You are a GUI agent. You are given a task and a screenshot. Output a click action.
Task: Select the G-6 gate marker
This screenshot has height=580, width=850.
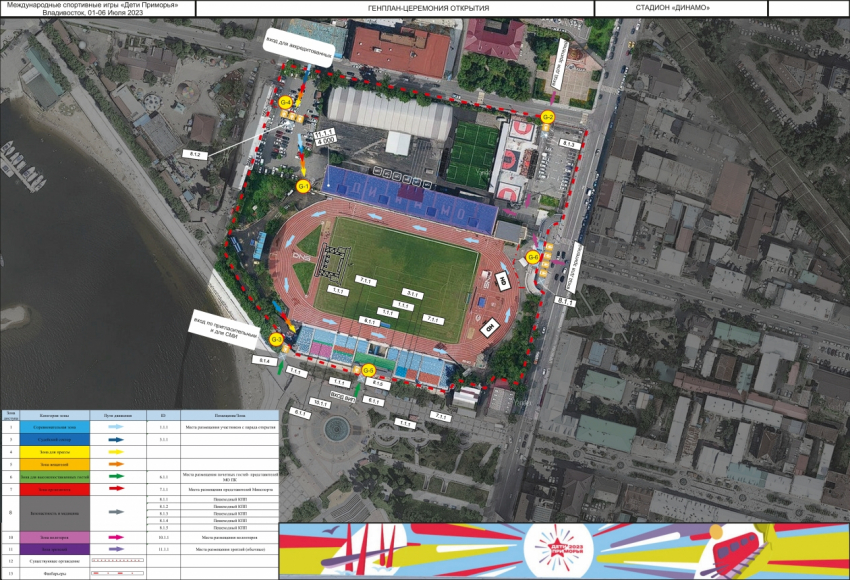pyautogui.click(x=533, y=257)
